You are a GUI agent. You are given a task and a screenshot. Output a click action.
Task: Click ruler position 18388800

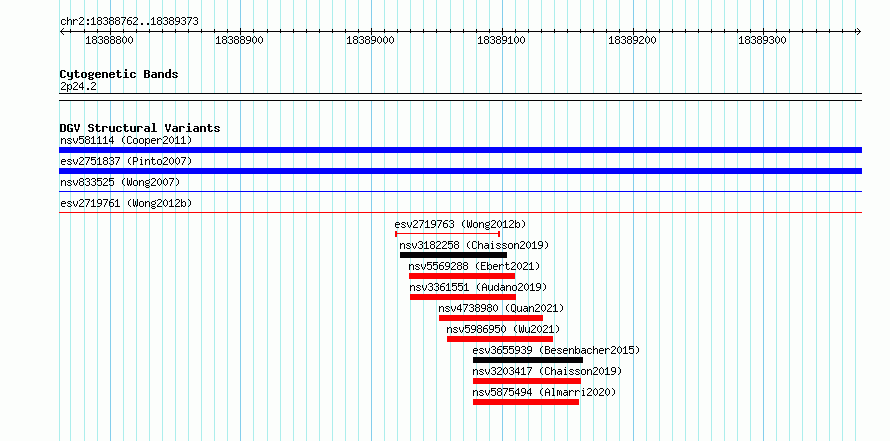point(109,40)
